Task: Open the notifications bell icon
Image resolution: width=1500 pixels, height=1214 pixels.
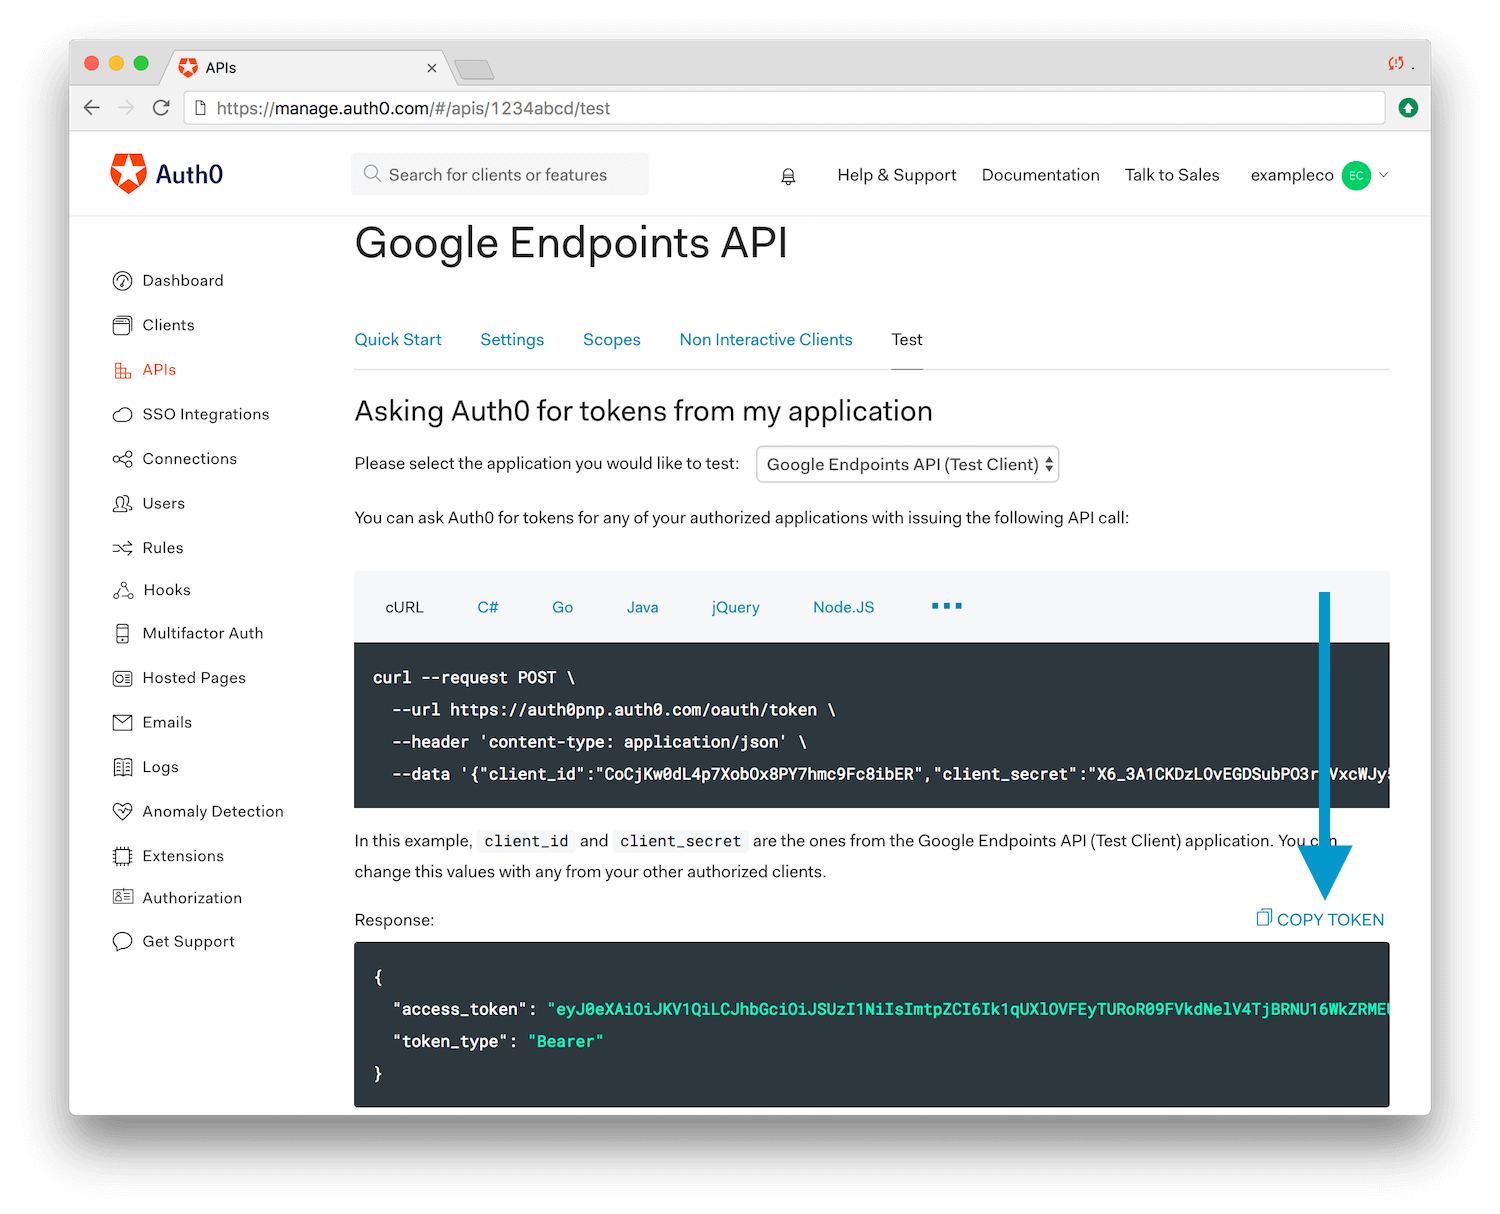Action: pyautogui.click(x=788, y=176)
